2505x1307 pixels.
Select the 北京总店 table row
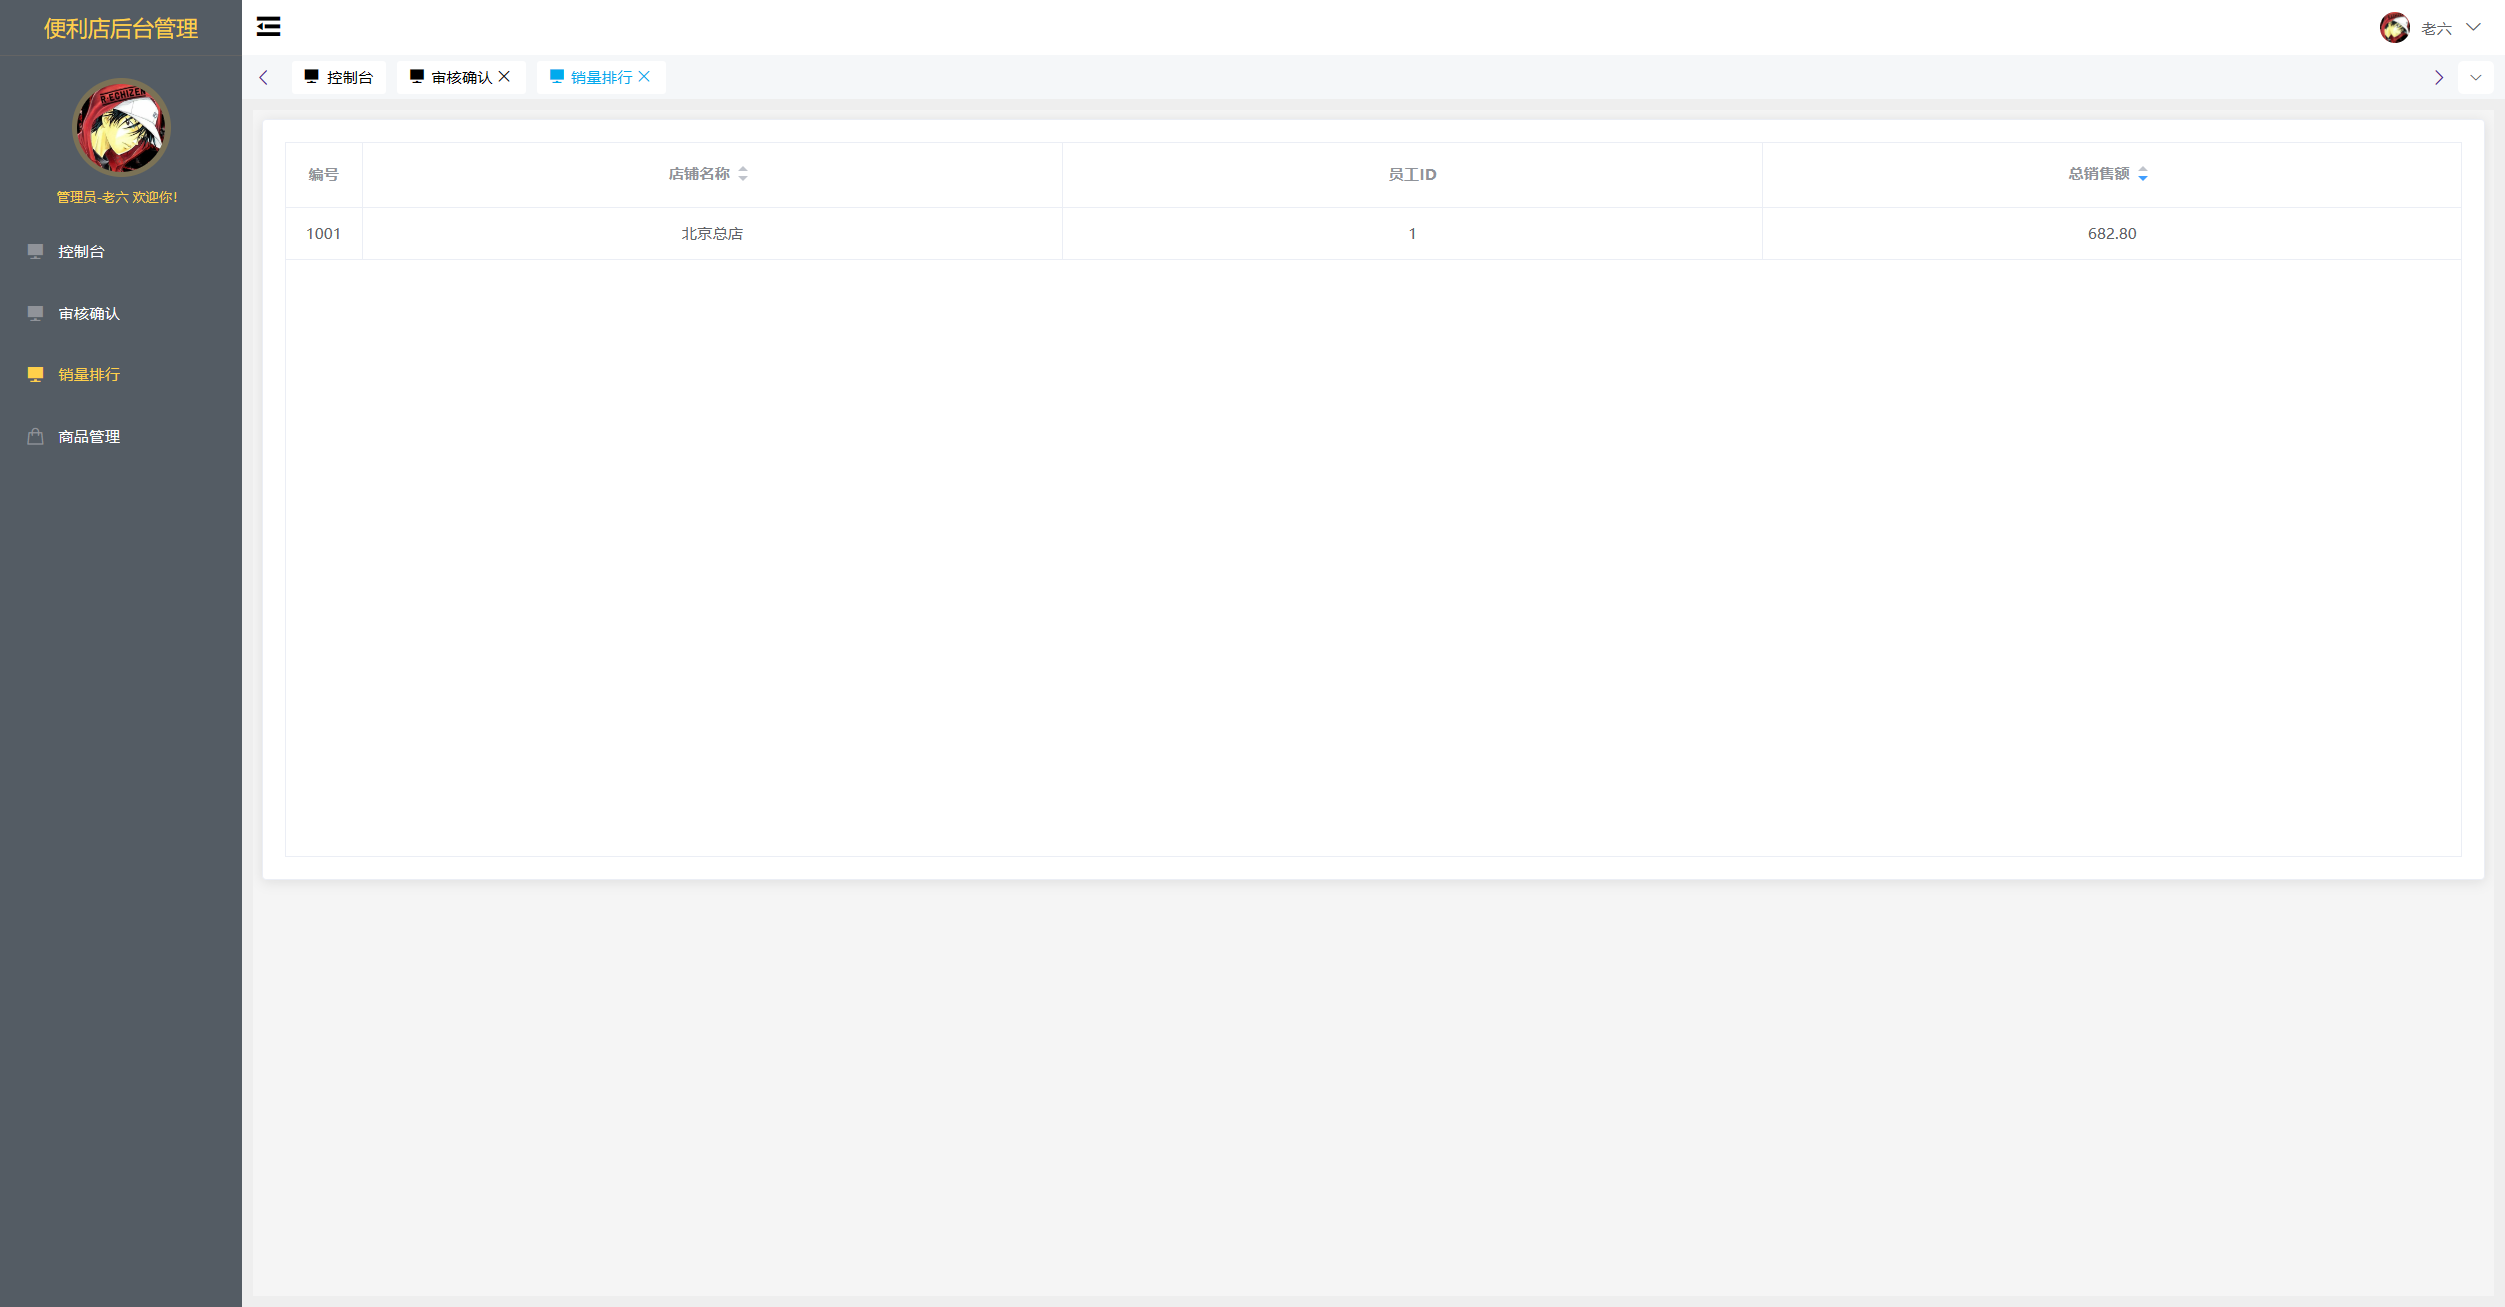click(712, 233)
